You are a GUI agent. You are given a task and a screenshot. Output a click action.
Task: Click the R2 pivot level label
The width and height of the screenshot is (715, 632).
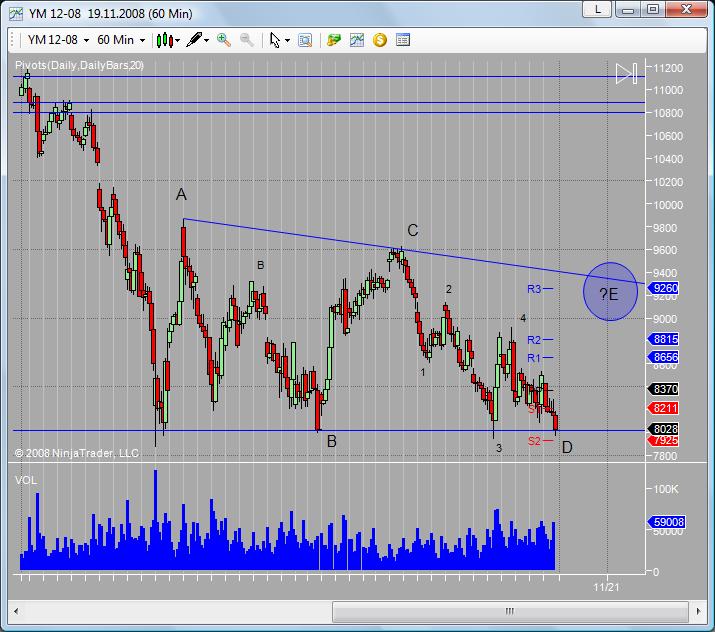tap(534, 340)
